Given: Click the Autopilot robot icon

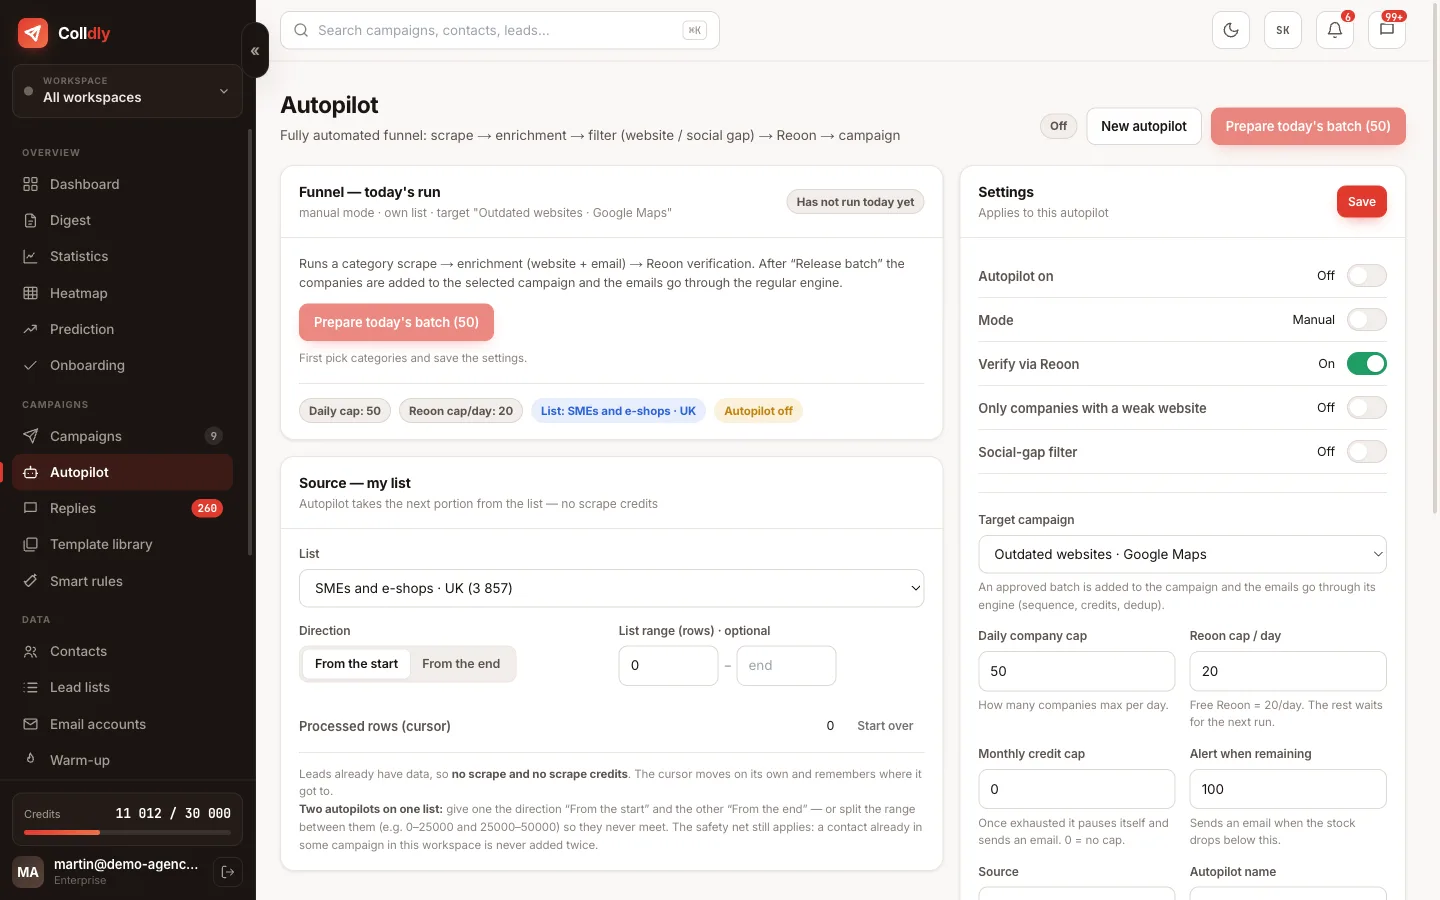Looking at the screenshot, I should pos(30,472).
